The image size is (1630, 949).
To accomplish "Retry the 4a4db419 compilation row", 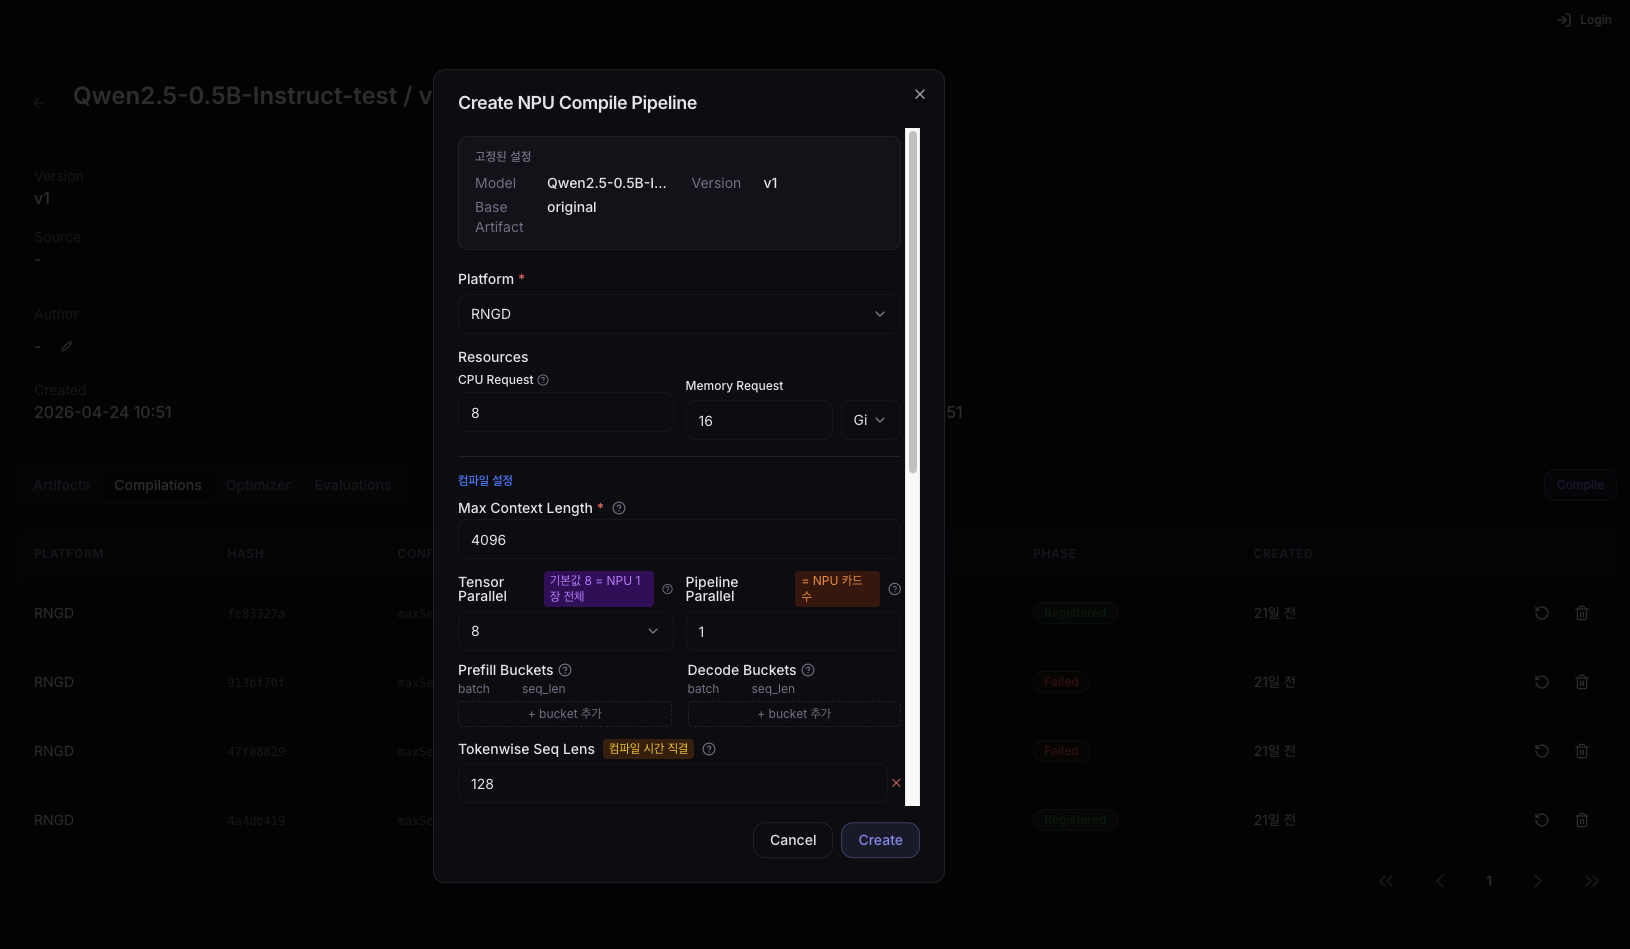I will 1542,820.
